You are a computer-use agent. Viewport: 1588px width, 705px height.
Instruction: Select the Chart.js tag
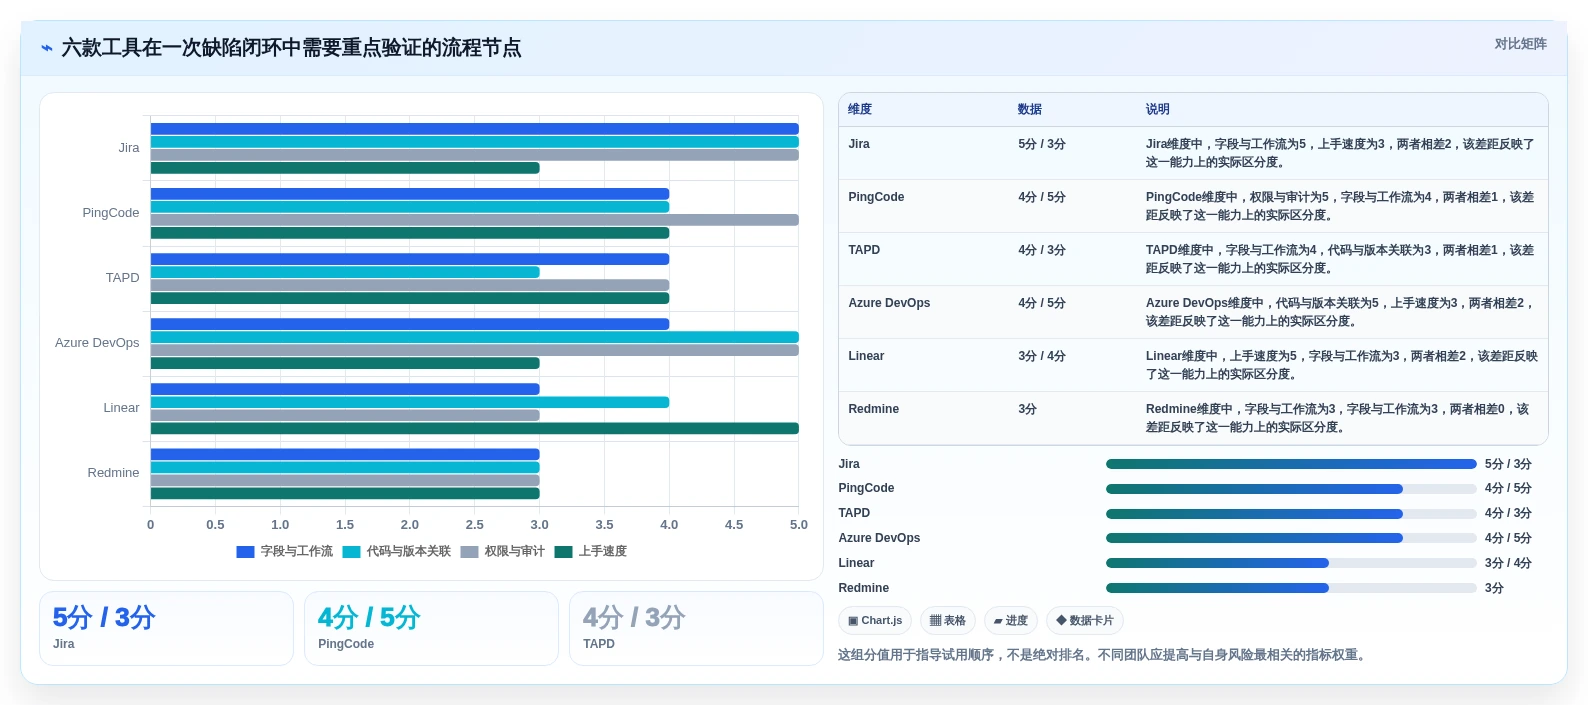[875, 621]
